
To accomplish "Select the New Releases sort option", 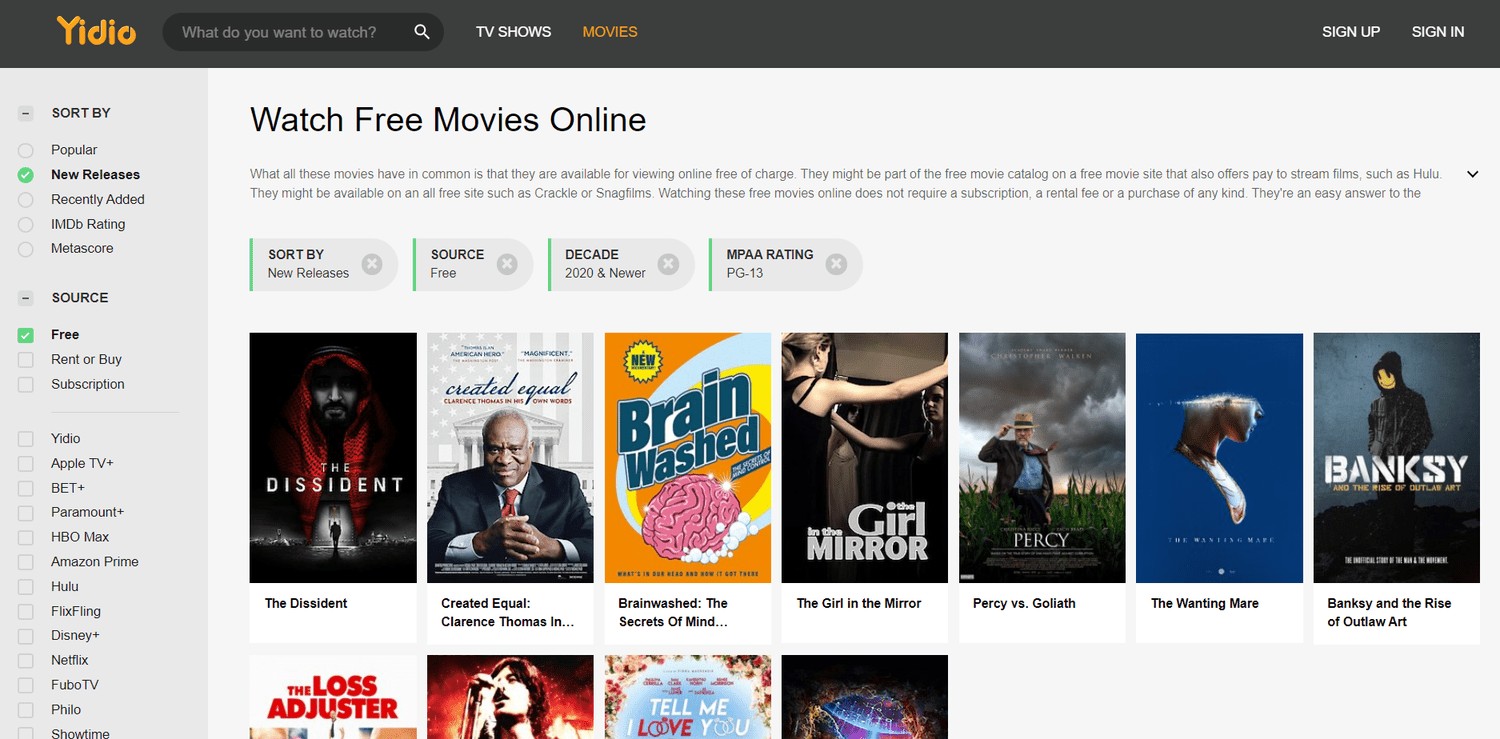I will [26, 175].
